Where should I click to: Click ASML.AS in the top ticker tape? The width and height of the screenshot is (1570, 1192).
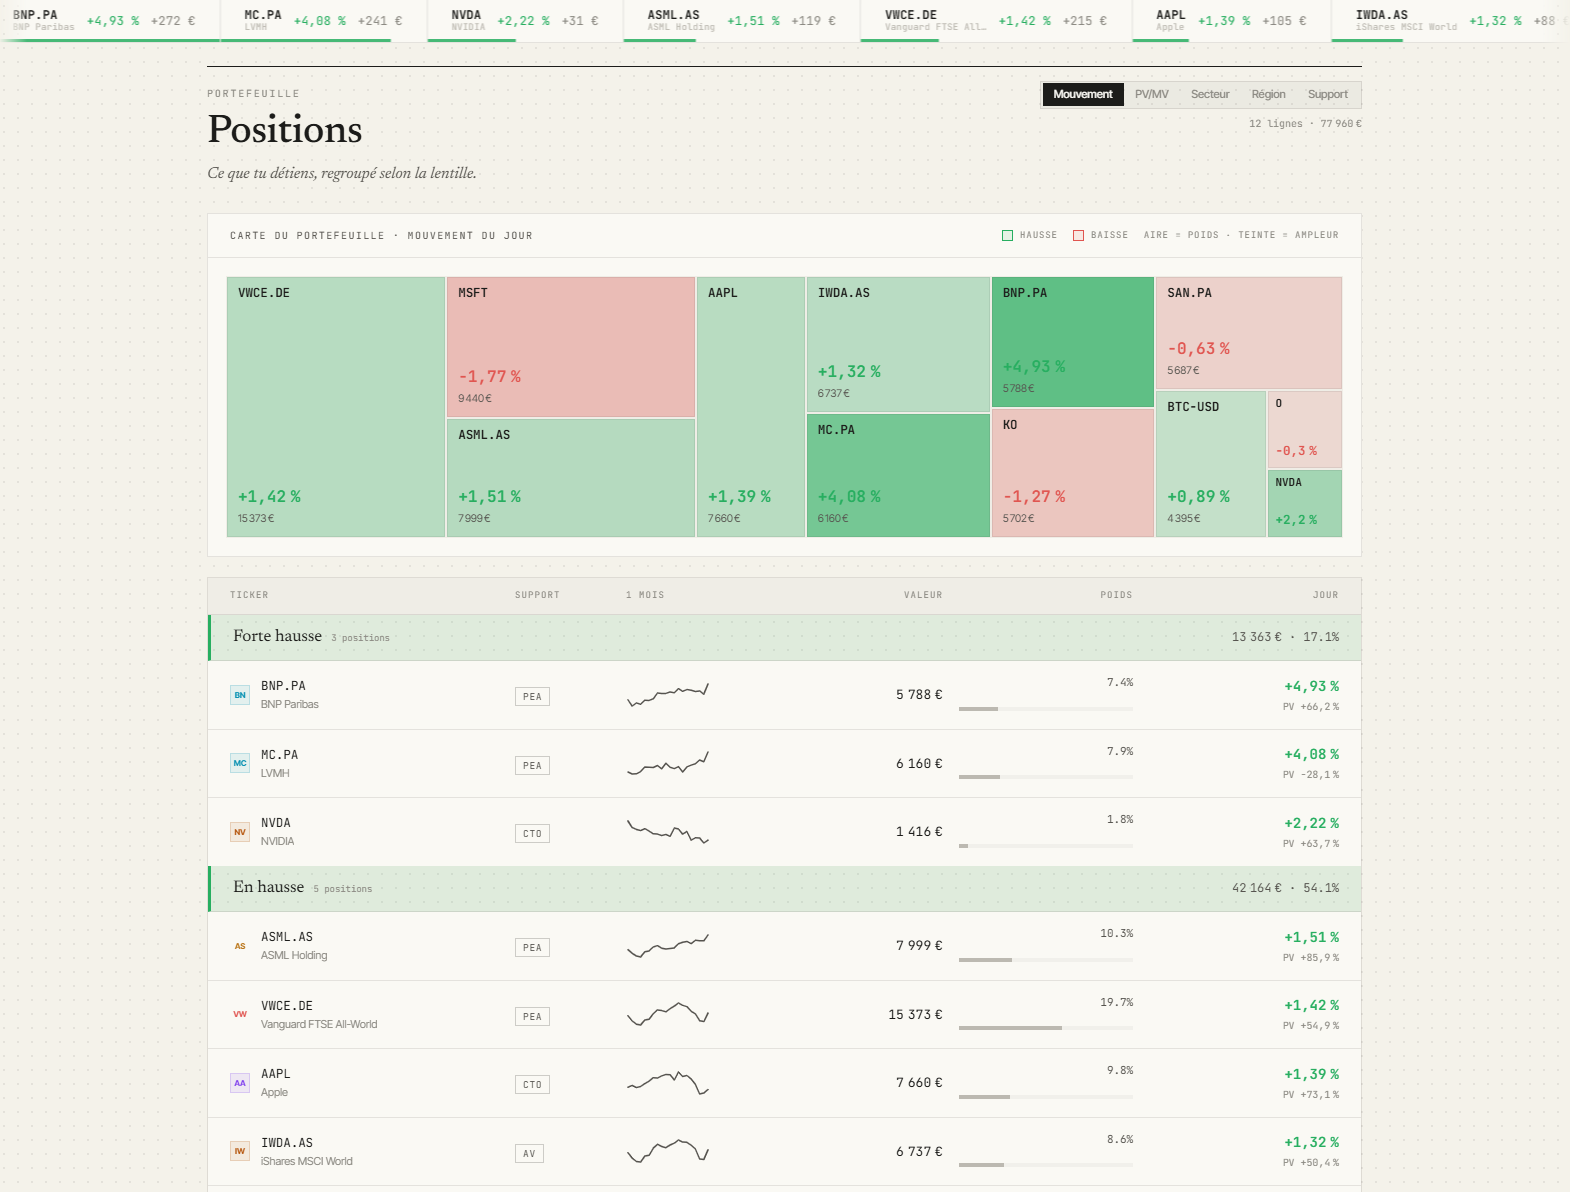pyautogui.click(x=741, y=20)
